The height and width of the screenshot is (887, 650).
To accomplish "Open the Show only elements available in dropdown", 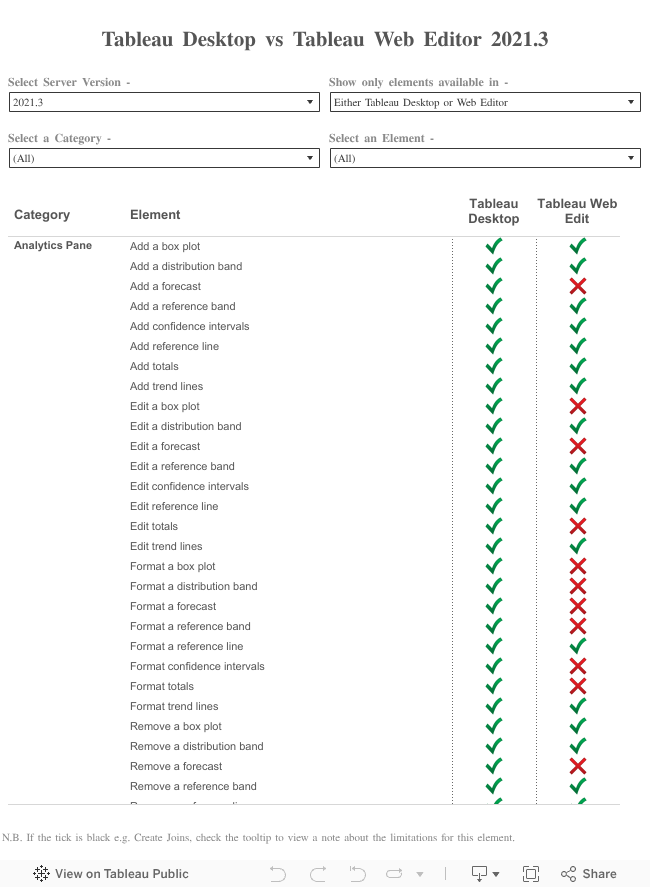I will coord(485,102).
